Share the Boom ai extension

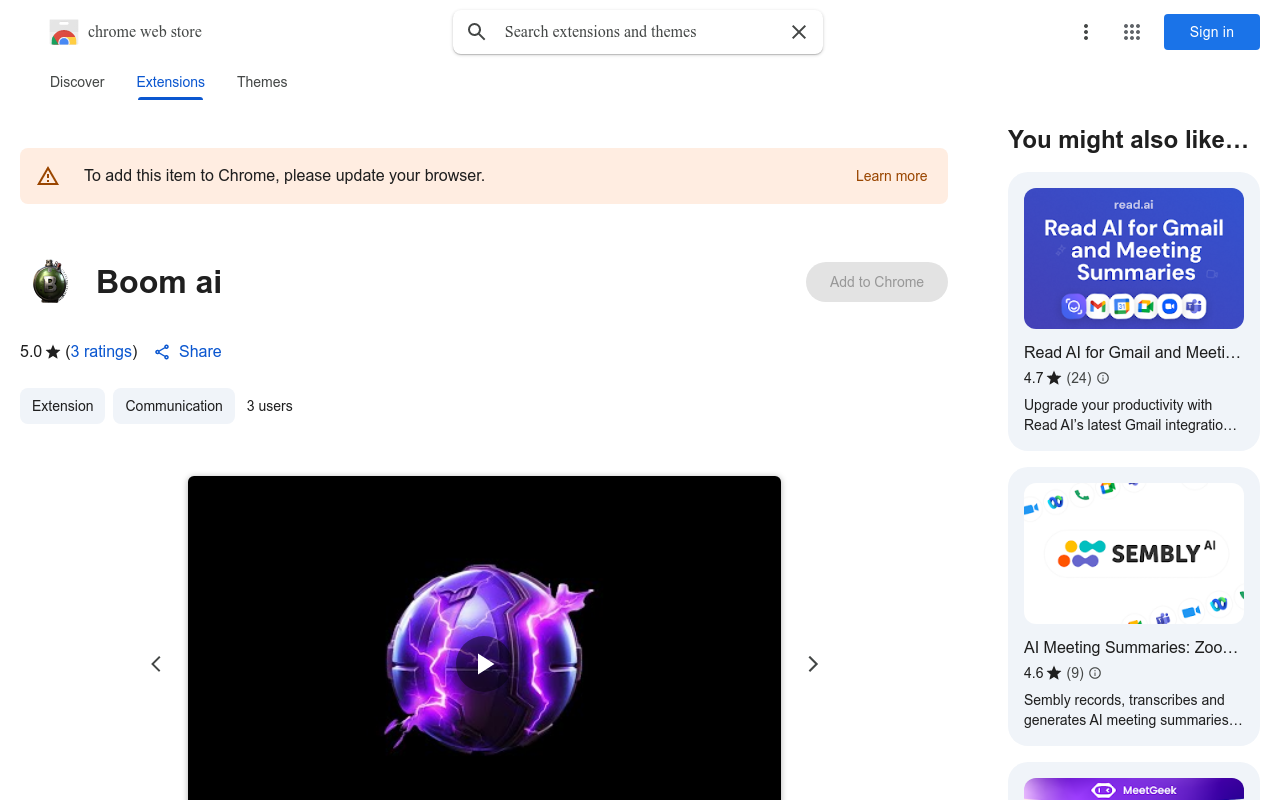pos(188,352)
